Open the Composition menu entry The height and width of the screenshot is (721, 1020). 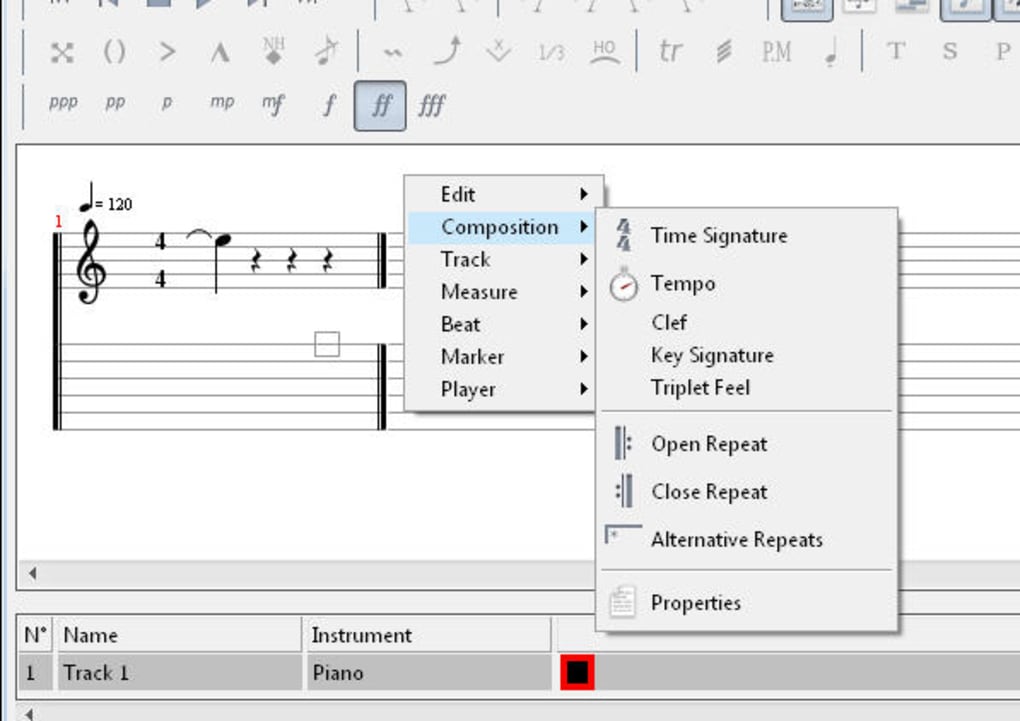(x=499, y=227)
